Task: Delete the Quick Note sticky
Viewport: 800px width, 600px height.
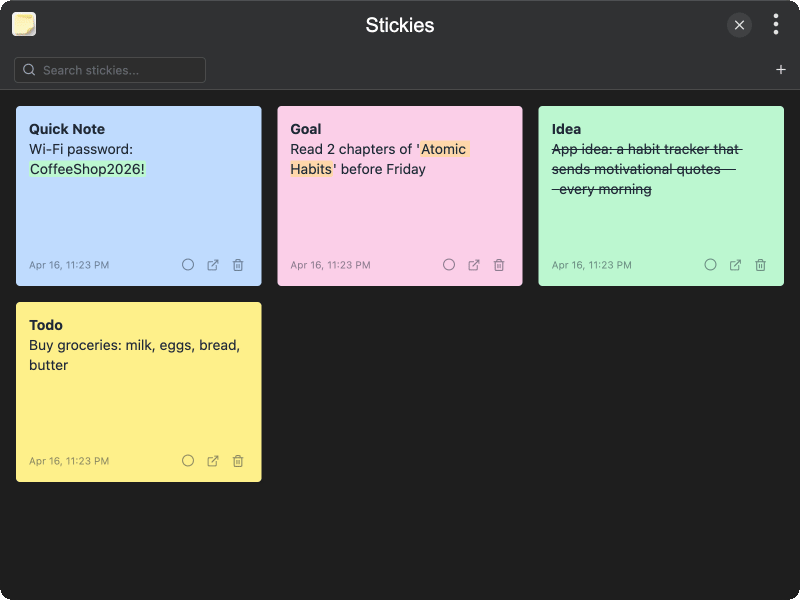Action: click(x=237, y=265)
